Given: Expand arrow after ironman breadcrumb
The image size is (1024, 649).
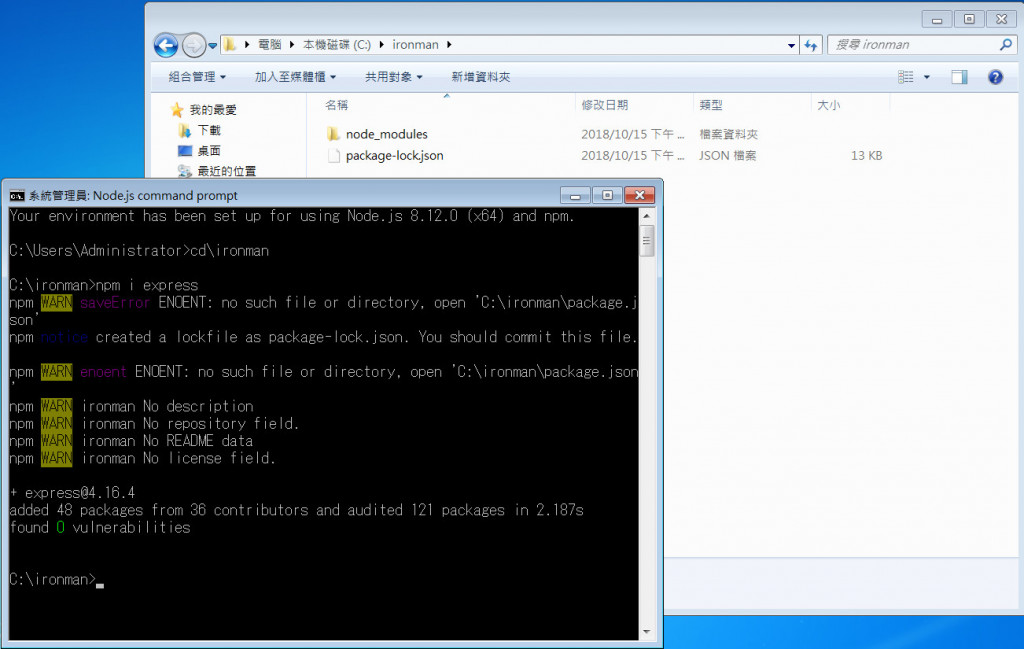Looking at the screenshot, I should [449, 44].
